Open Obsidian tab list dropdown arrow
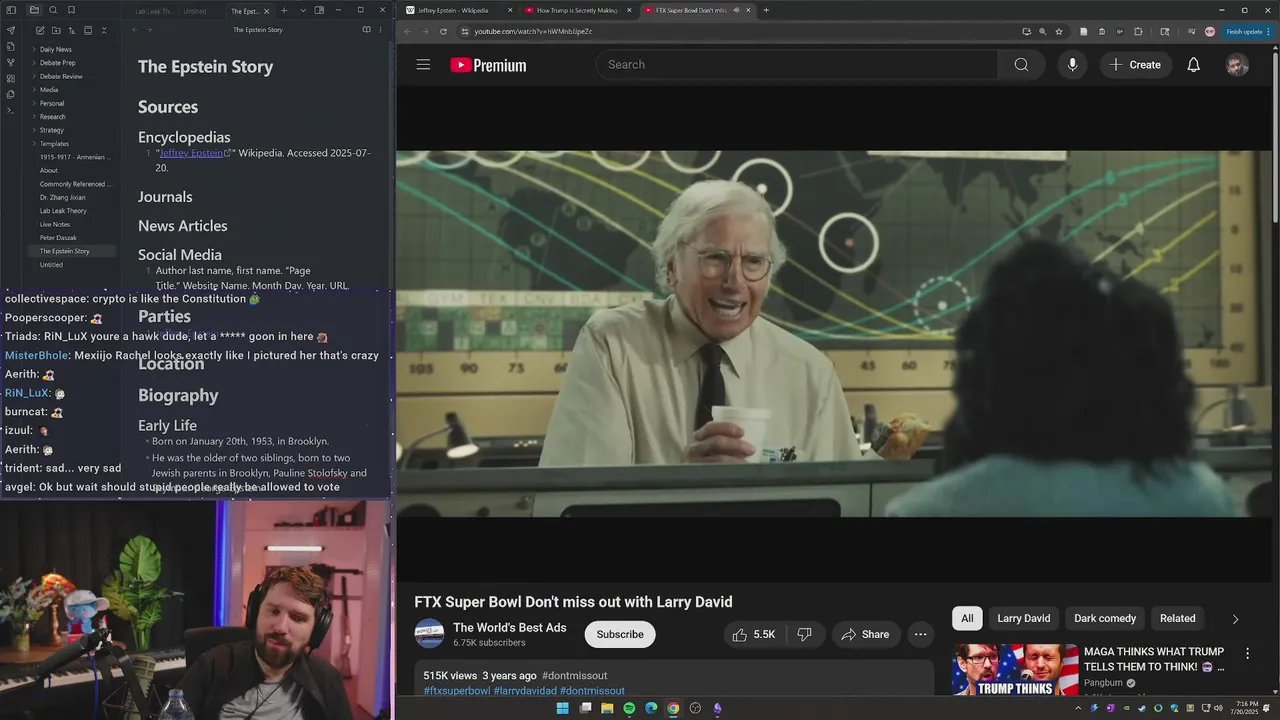Viewport: 1280px width, 720px height. (303, 10)
